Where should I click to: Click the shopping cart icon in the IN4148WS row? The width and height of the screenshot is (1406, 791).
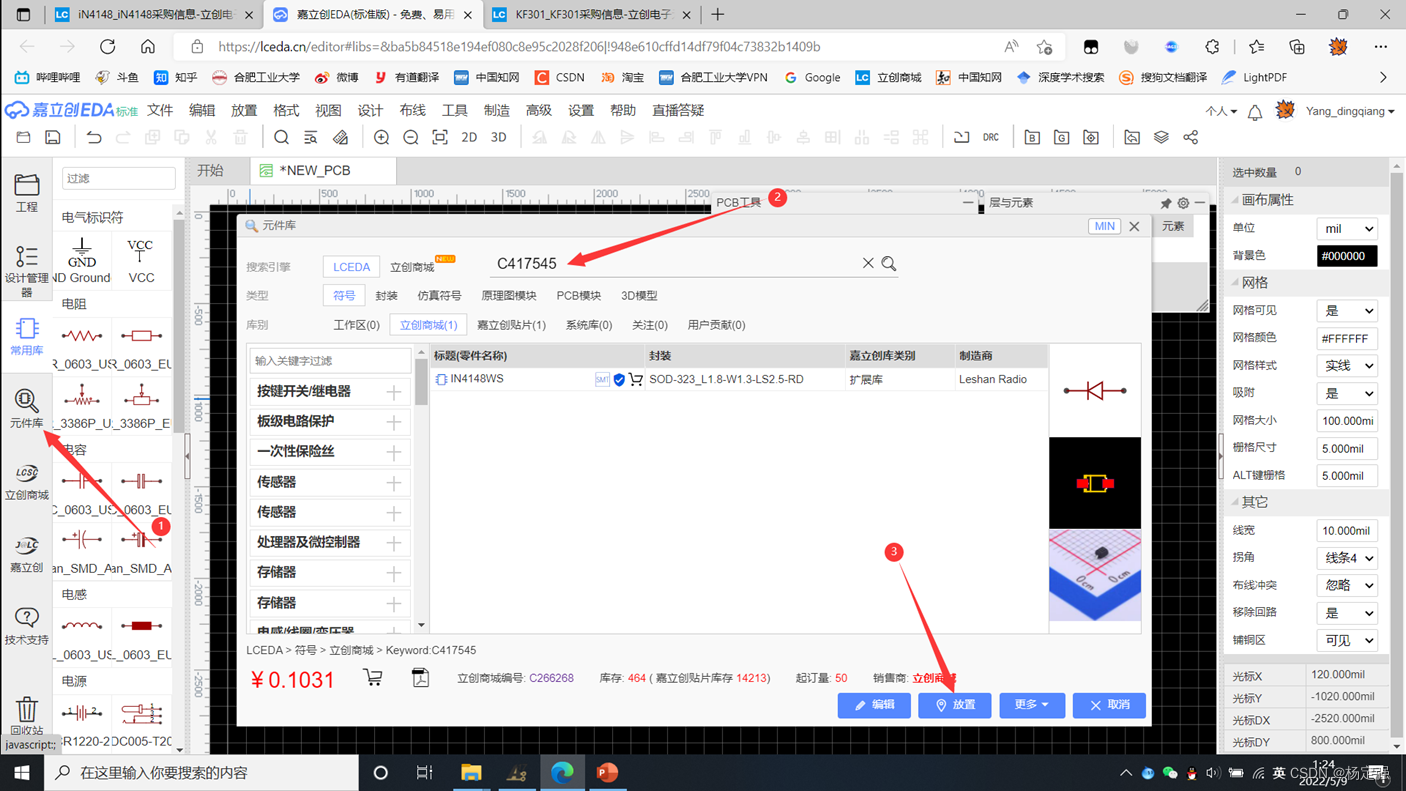tap(636, 380)
